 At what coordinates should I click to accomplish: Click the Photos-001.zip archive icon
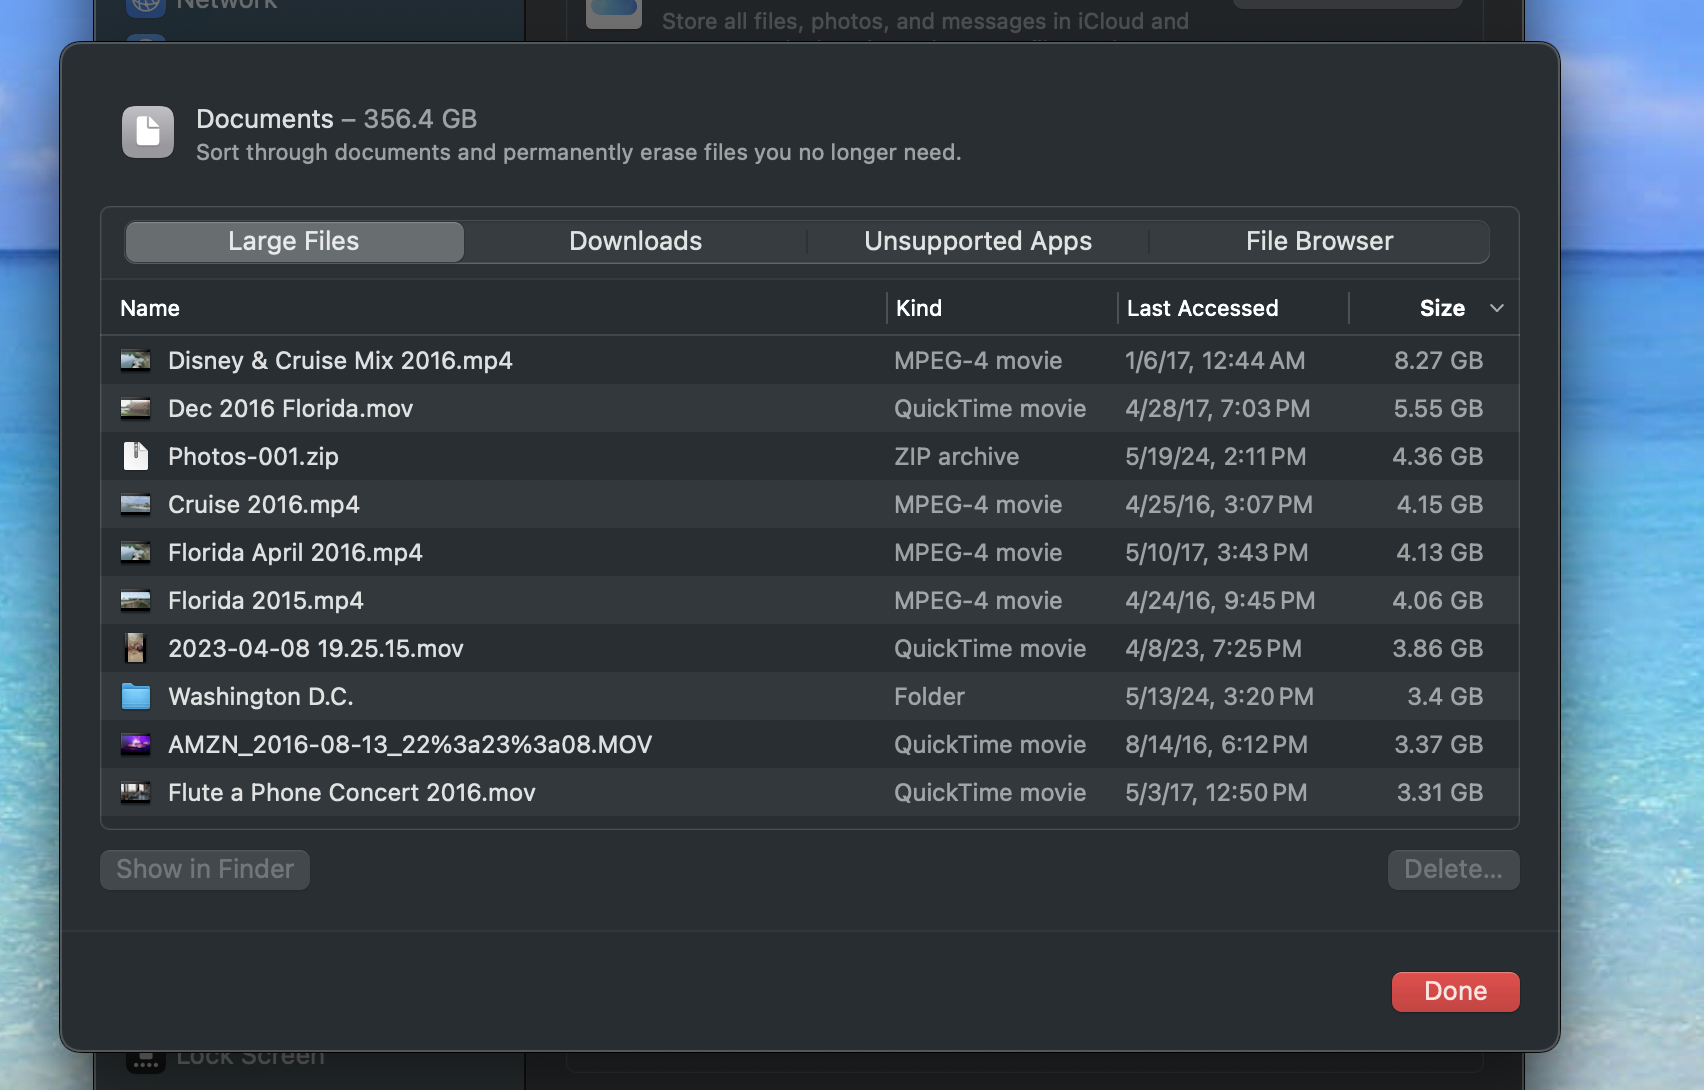click(135, 456)
